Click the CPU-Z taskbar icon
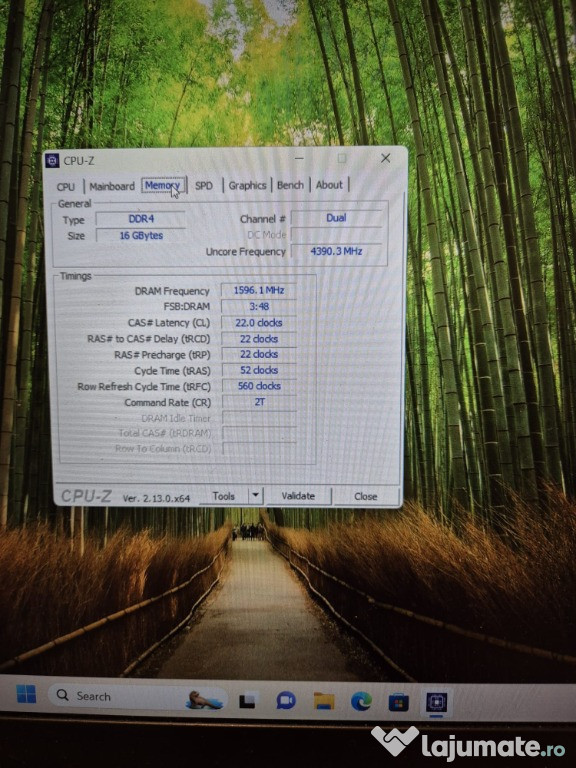576x768 pixels. click(x=436, y=703)
